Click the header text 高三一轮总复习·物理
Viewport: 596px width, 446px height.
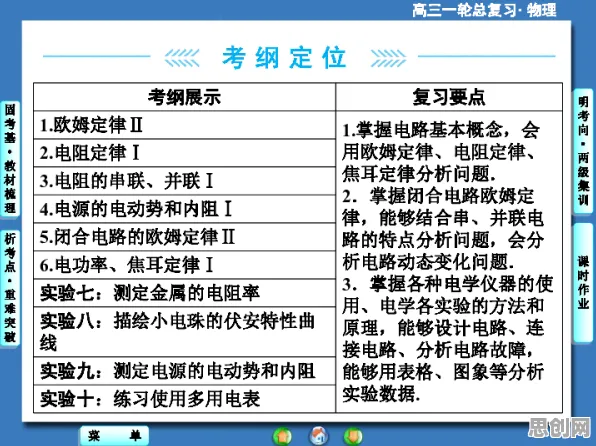484,10
